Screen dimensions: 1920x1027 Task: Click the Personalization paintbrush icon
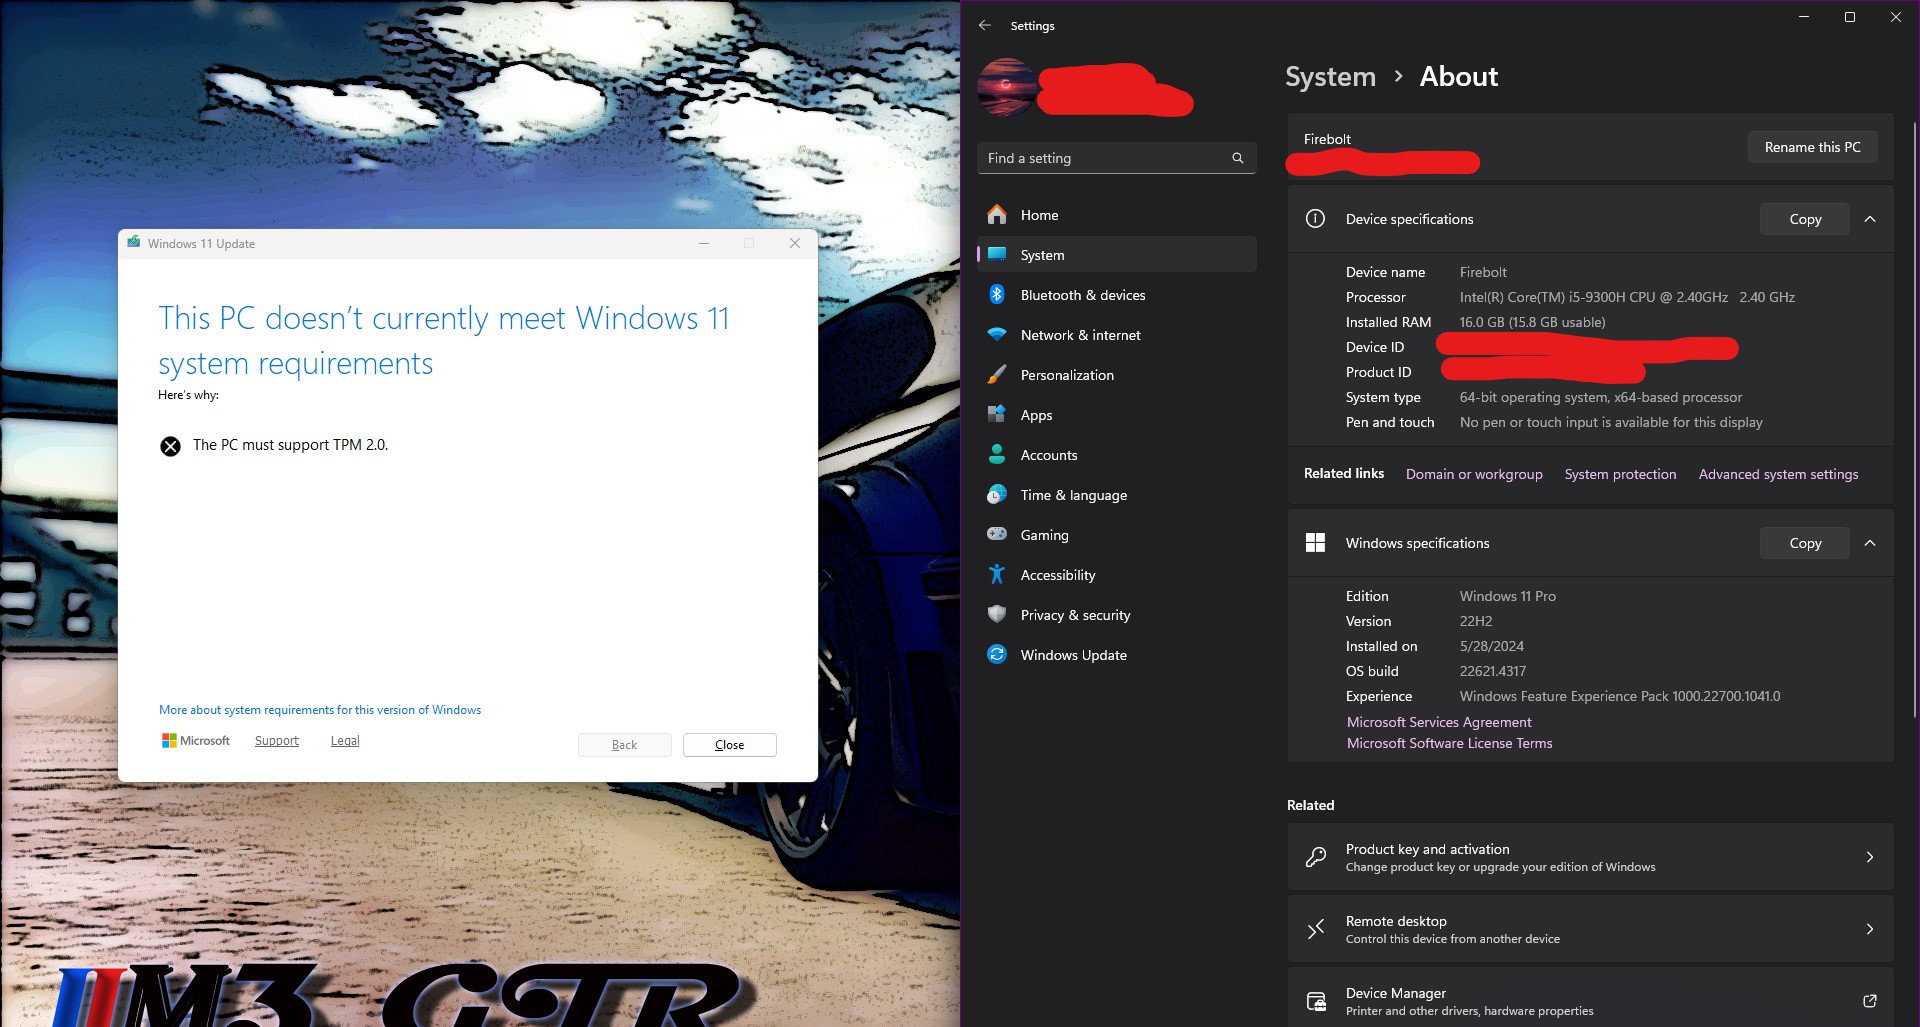click(x=997, y=375)
